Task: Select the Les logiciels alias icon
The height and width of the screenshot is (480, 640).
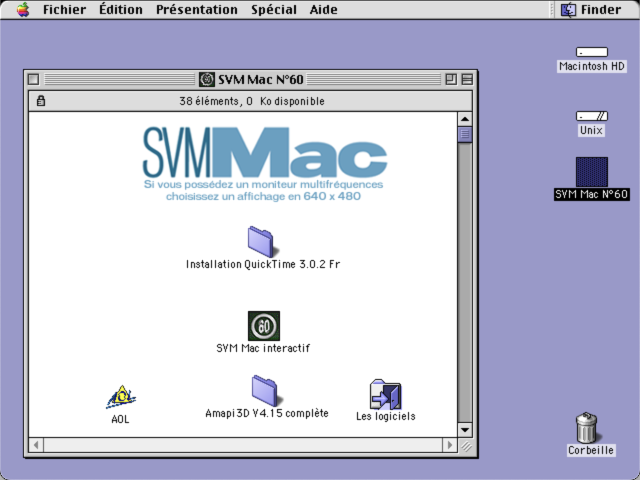Action: [x=386, y=394]
